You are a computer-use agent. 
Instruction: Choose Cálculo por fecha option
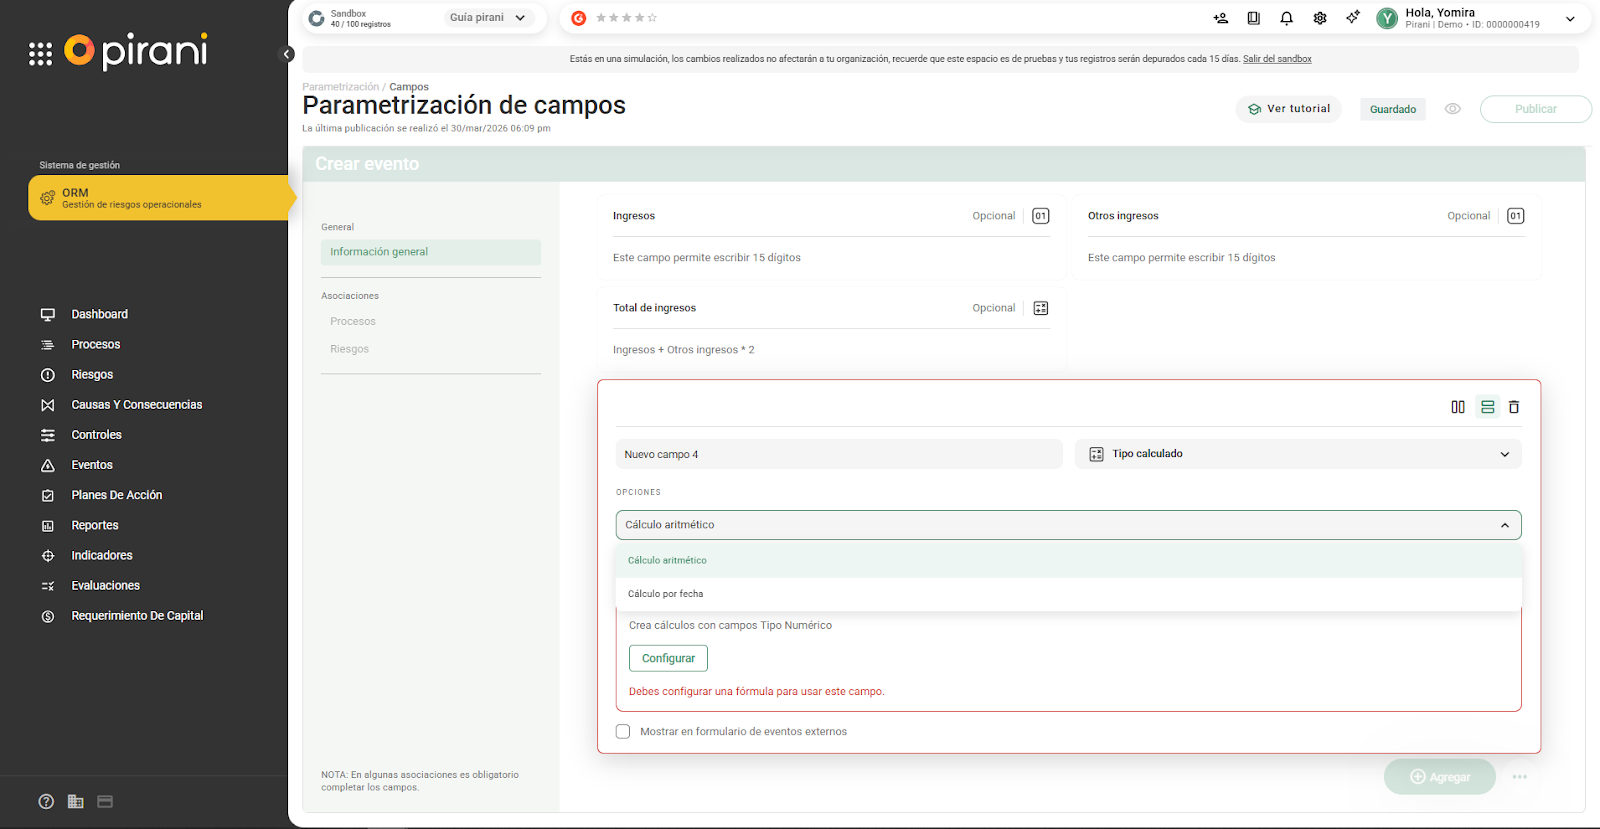click(x=666, y=594)
